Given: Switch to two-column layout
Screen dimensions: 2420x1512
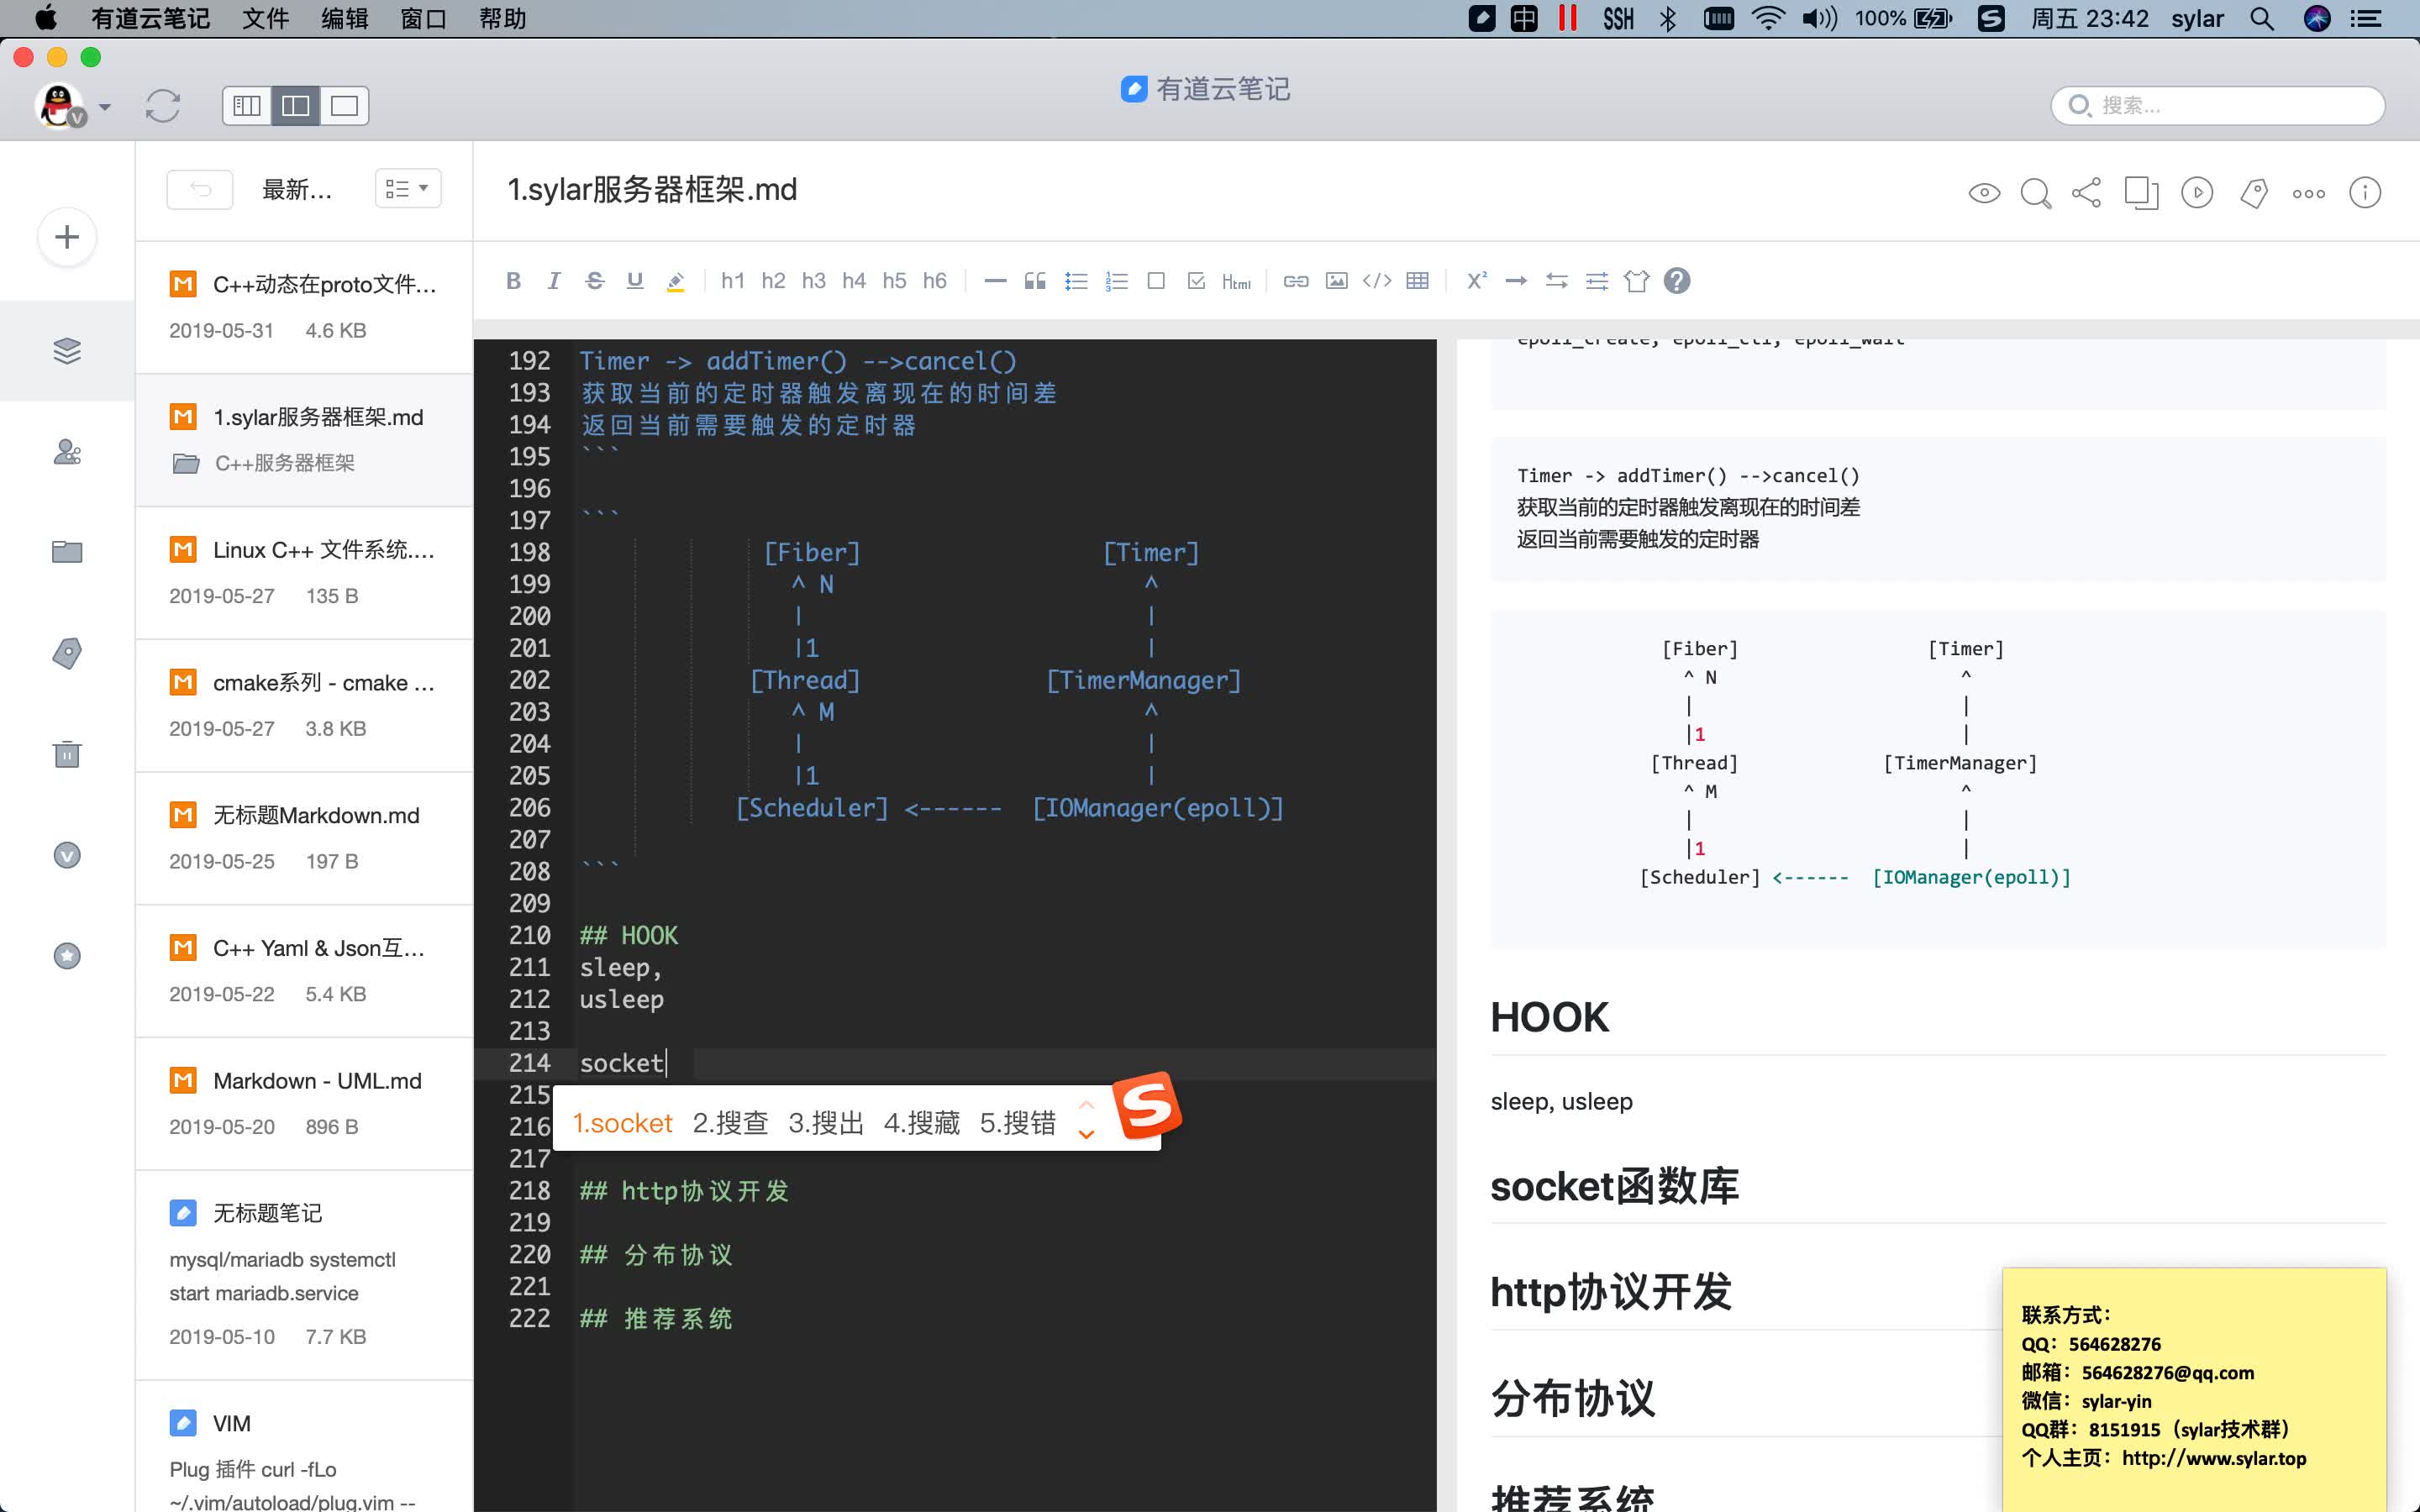Looking at the screenshot, I should pyautogui.click(x=296, y=106).
